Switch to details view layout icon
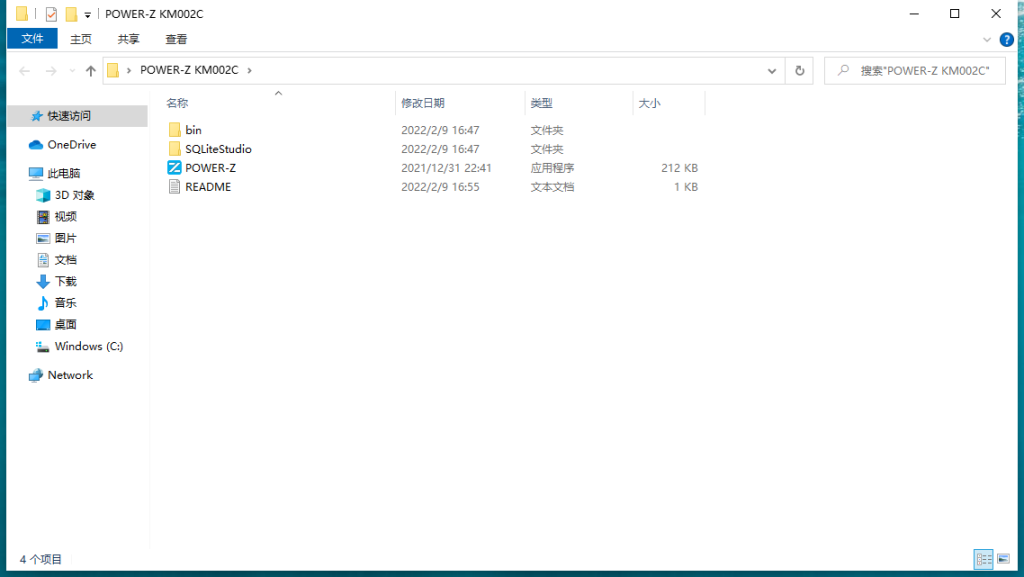The image size is (1024, 577). pos(984,559)
